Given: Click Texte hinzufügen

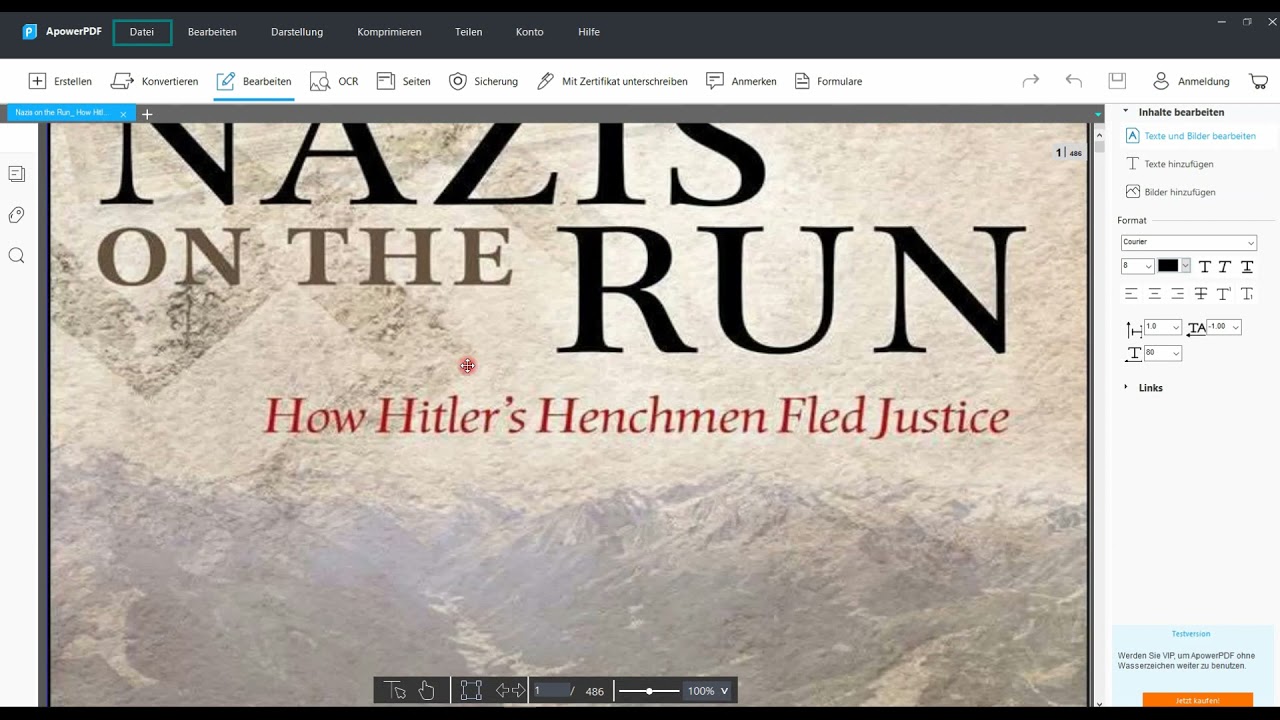Looking at the screenshot, I should [1170, 164].
